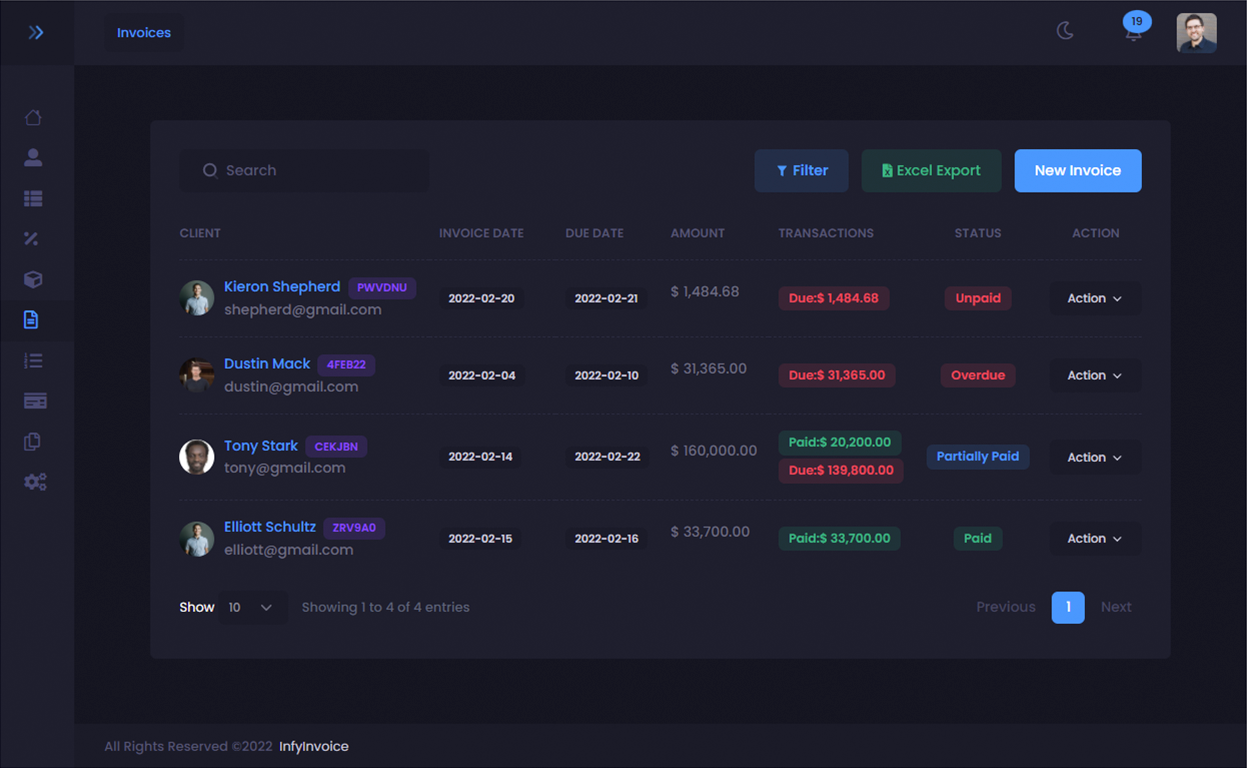Open the Products cube icon in sidebar
The height and width of the screenshot is (768, 1247).
click(33, 279)
